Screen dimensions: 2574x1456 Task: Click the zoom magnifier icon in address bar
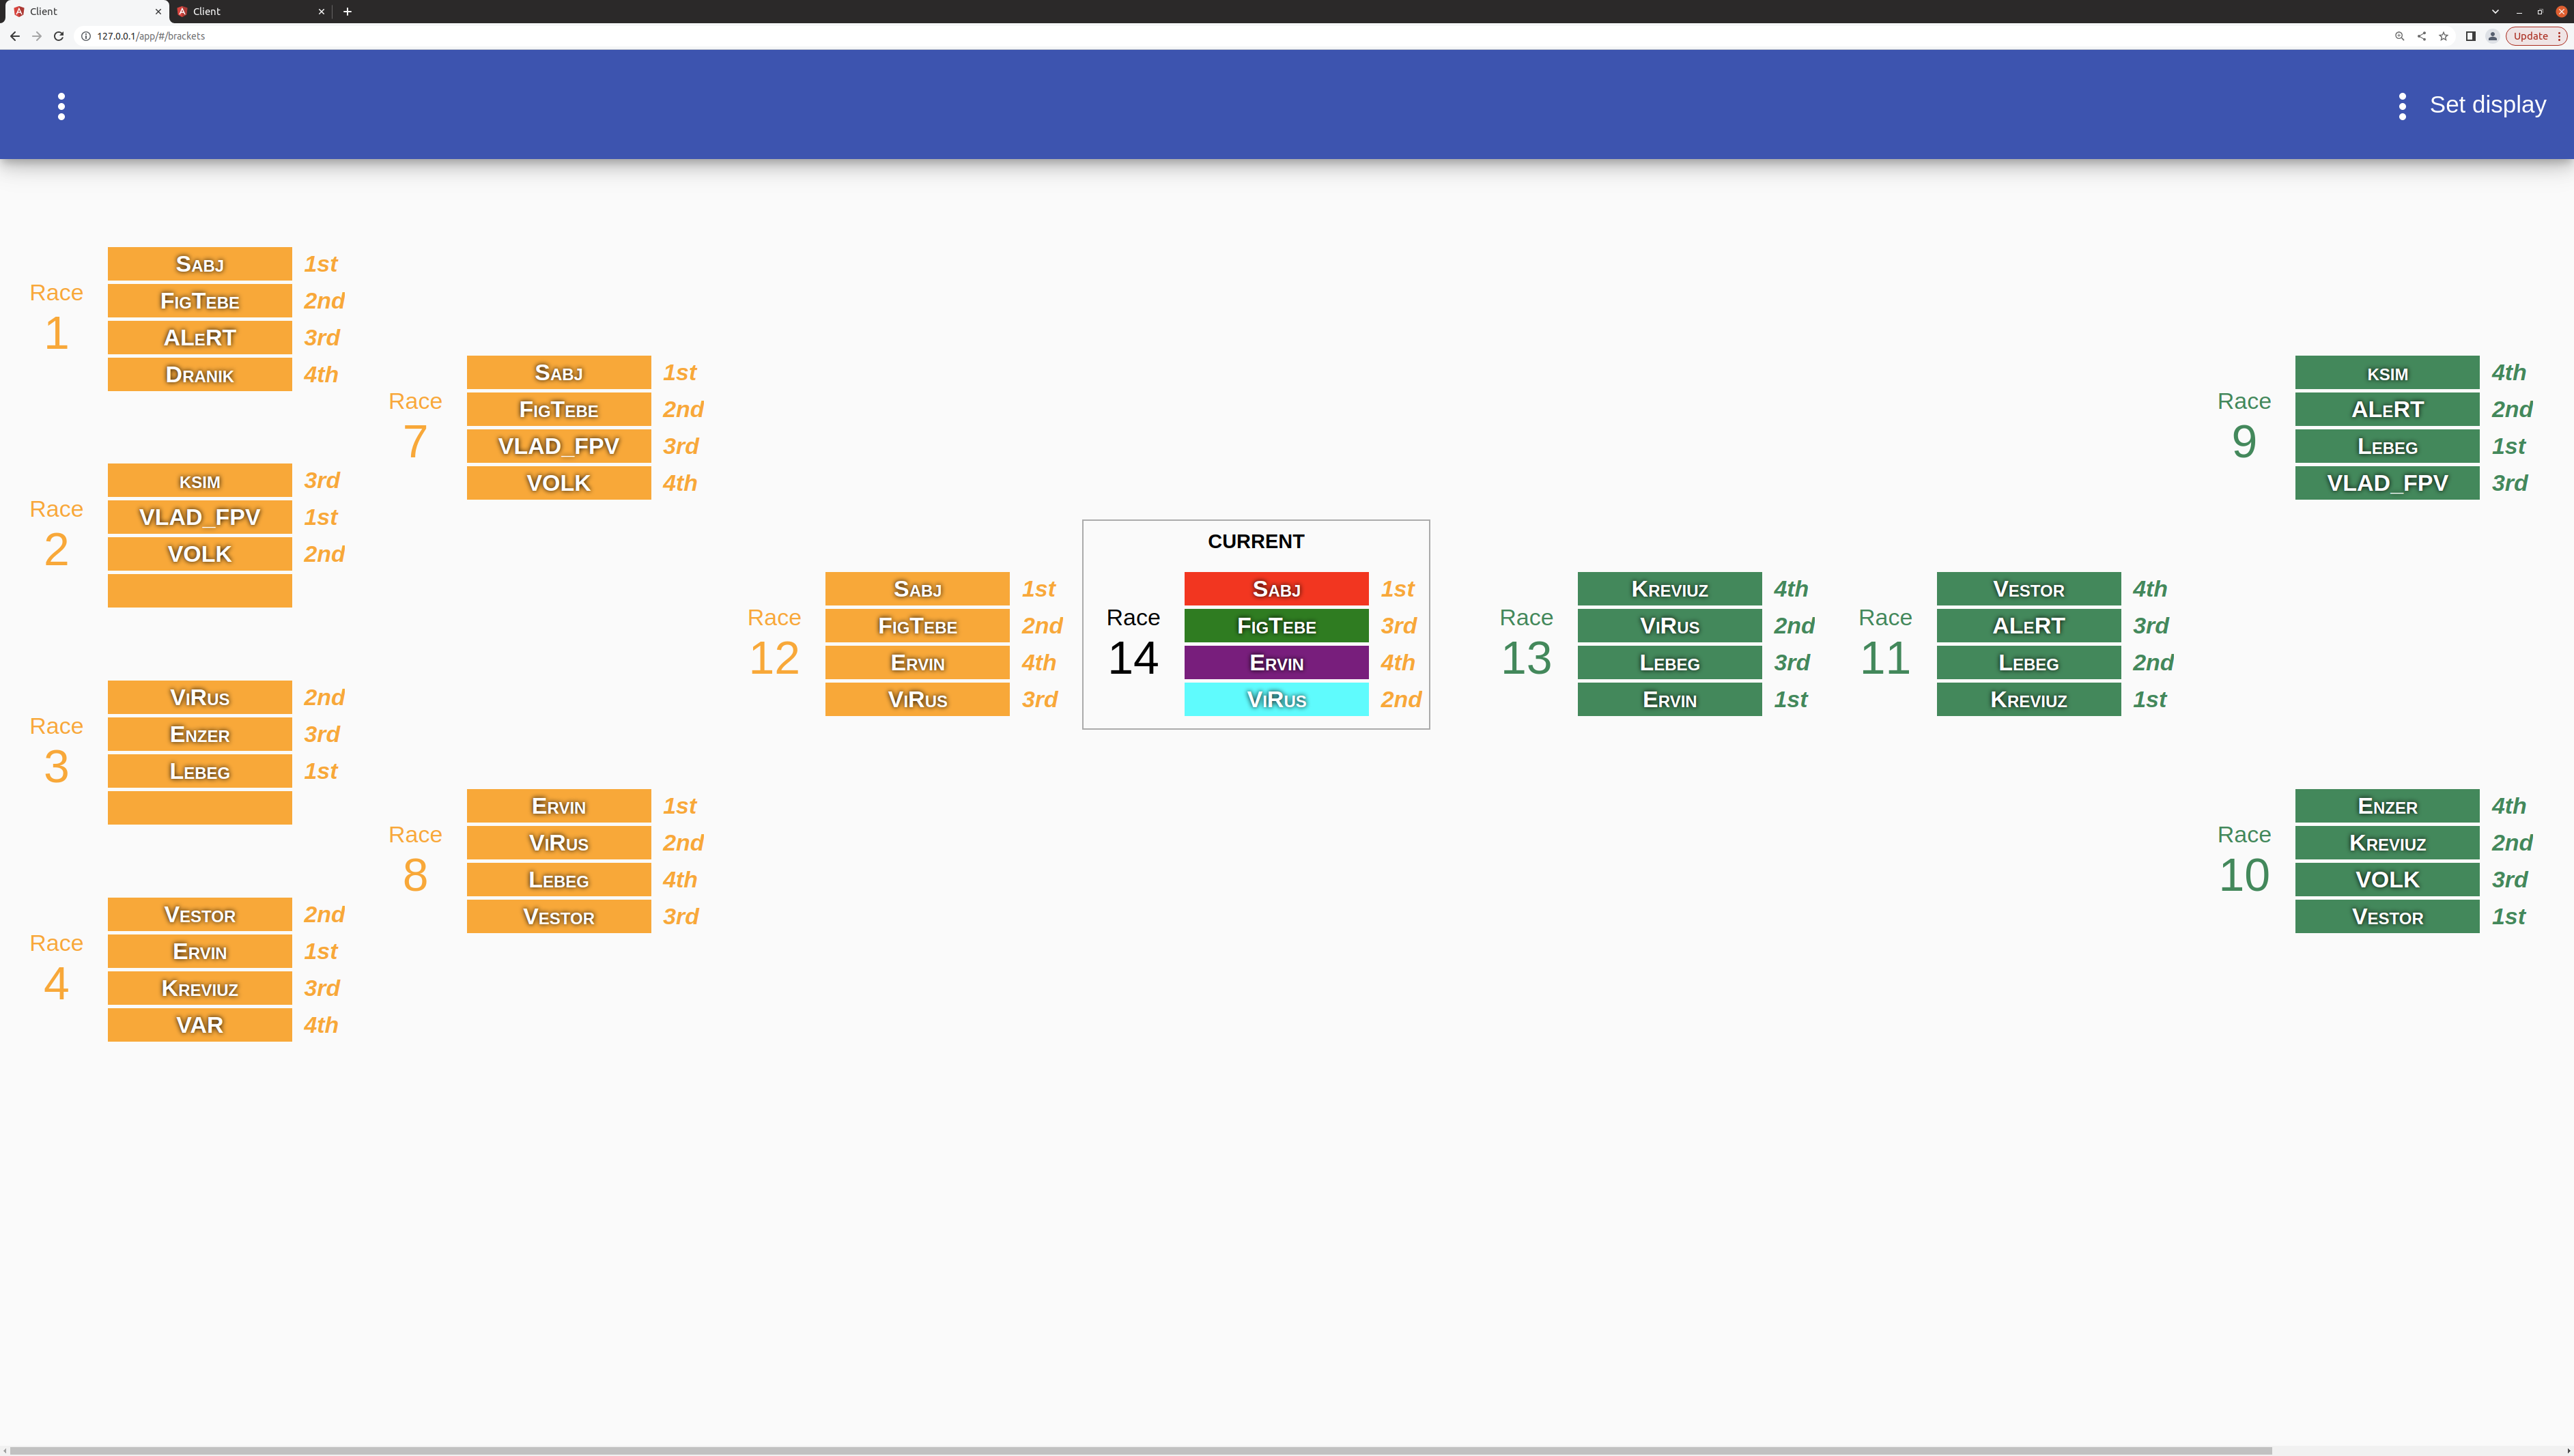pos(2399,36)
